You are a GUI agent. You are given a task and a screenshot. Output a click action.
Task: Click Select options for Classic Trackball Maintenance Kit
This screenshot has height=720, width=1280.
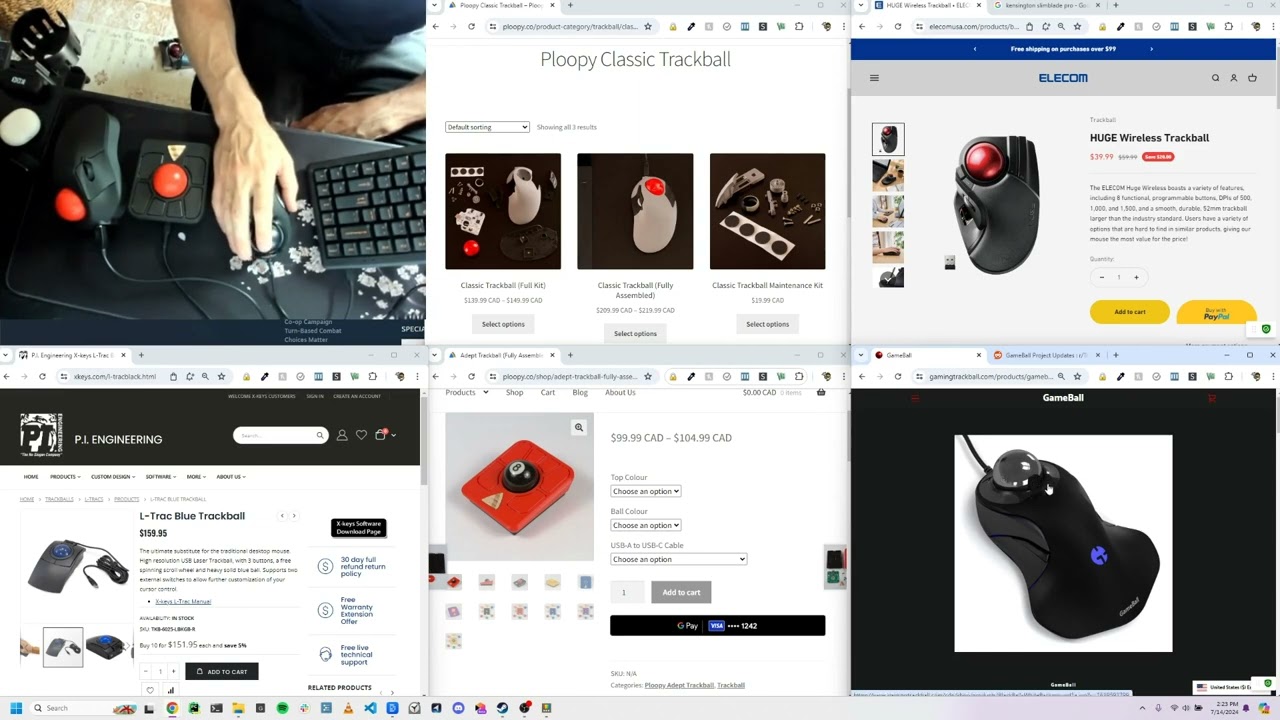coord(768,324)
